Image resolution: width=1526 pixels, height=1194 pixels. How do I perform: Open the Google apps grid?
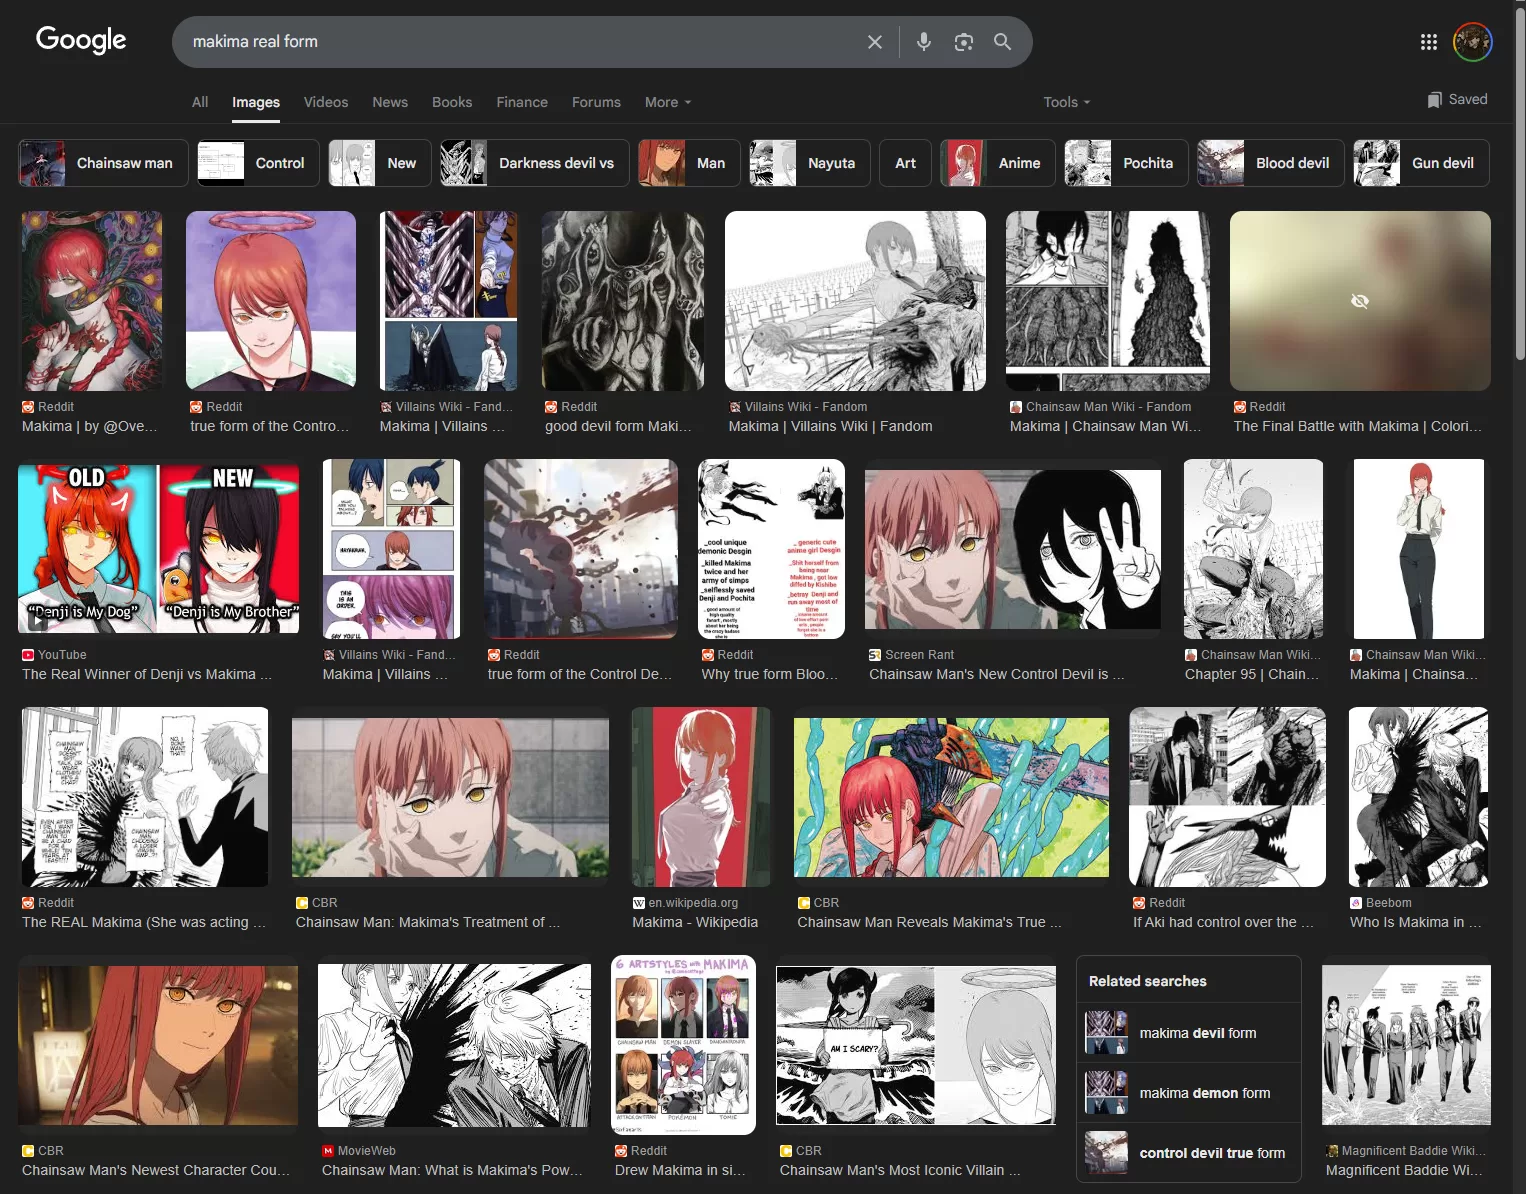pos(1428,42)
